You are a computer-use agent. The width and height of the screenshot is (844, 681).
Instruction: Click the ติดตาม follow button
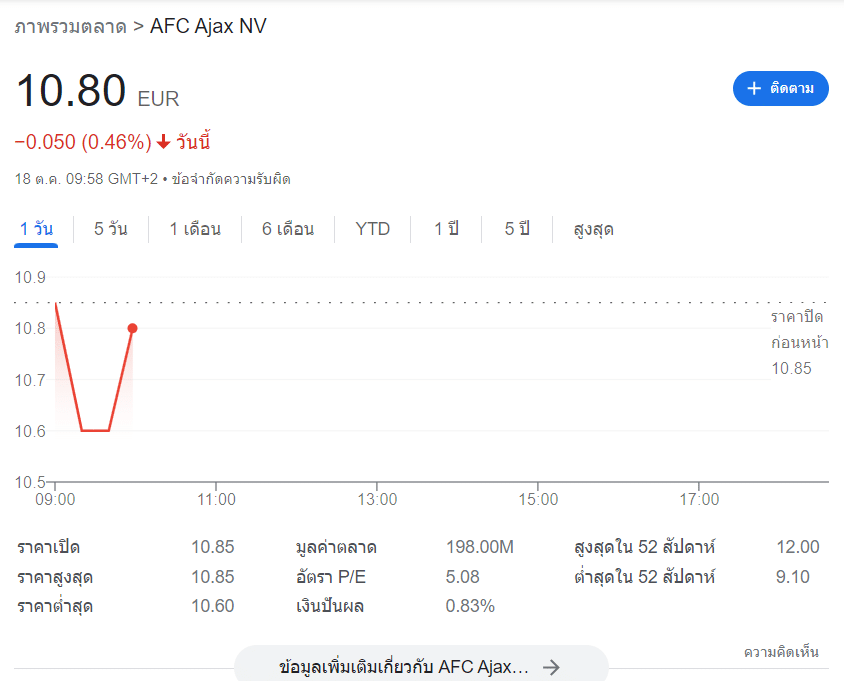click(x=780, y=88)
